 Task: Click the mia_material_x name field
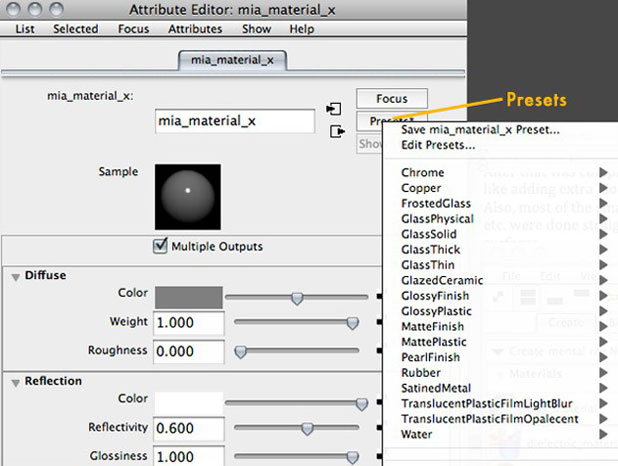pyautogui.click(x=235, y=121)
